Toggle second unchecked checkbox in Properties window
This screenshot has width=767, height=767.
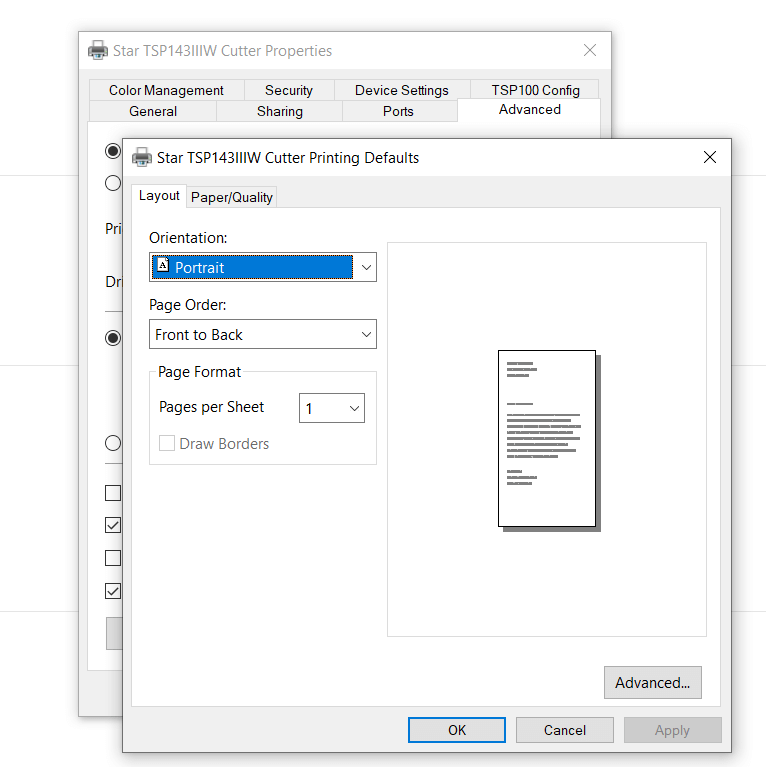(x=113, y=558)
